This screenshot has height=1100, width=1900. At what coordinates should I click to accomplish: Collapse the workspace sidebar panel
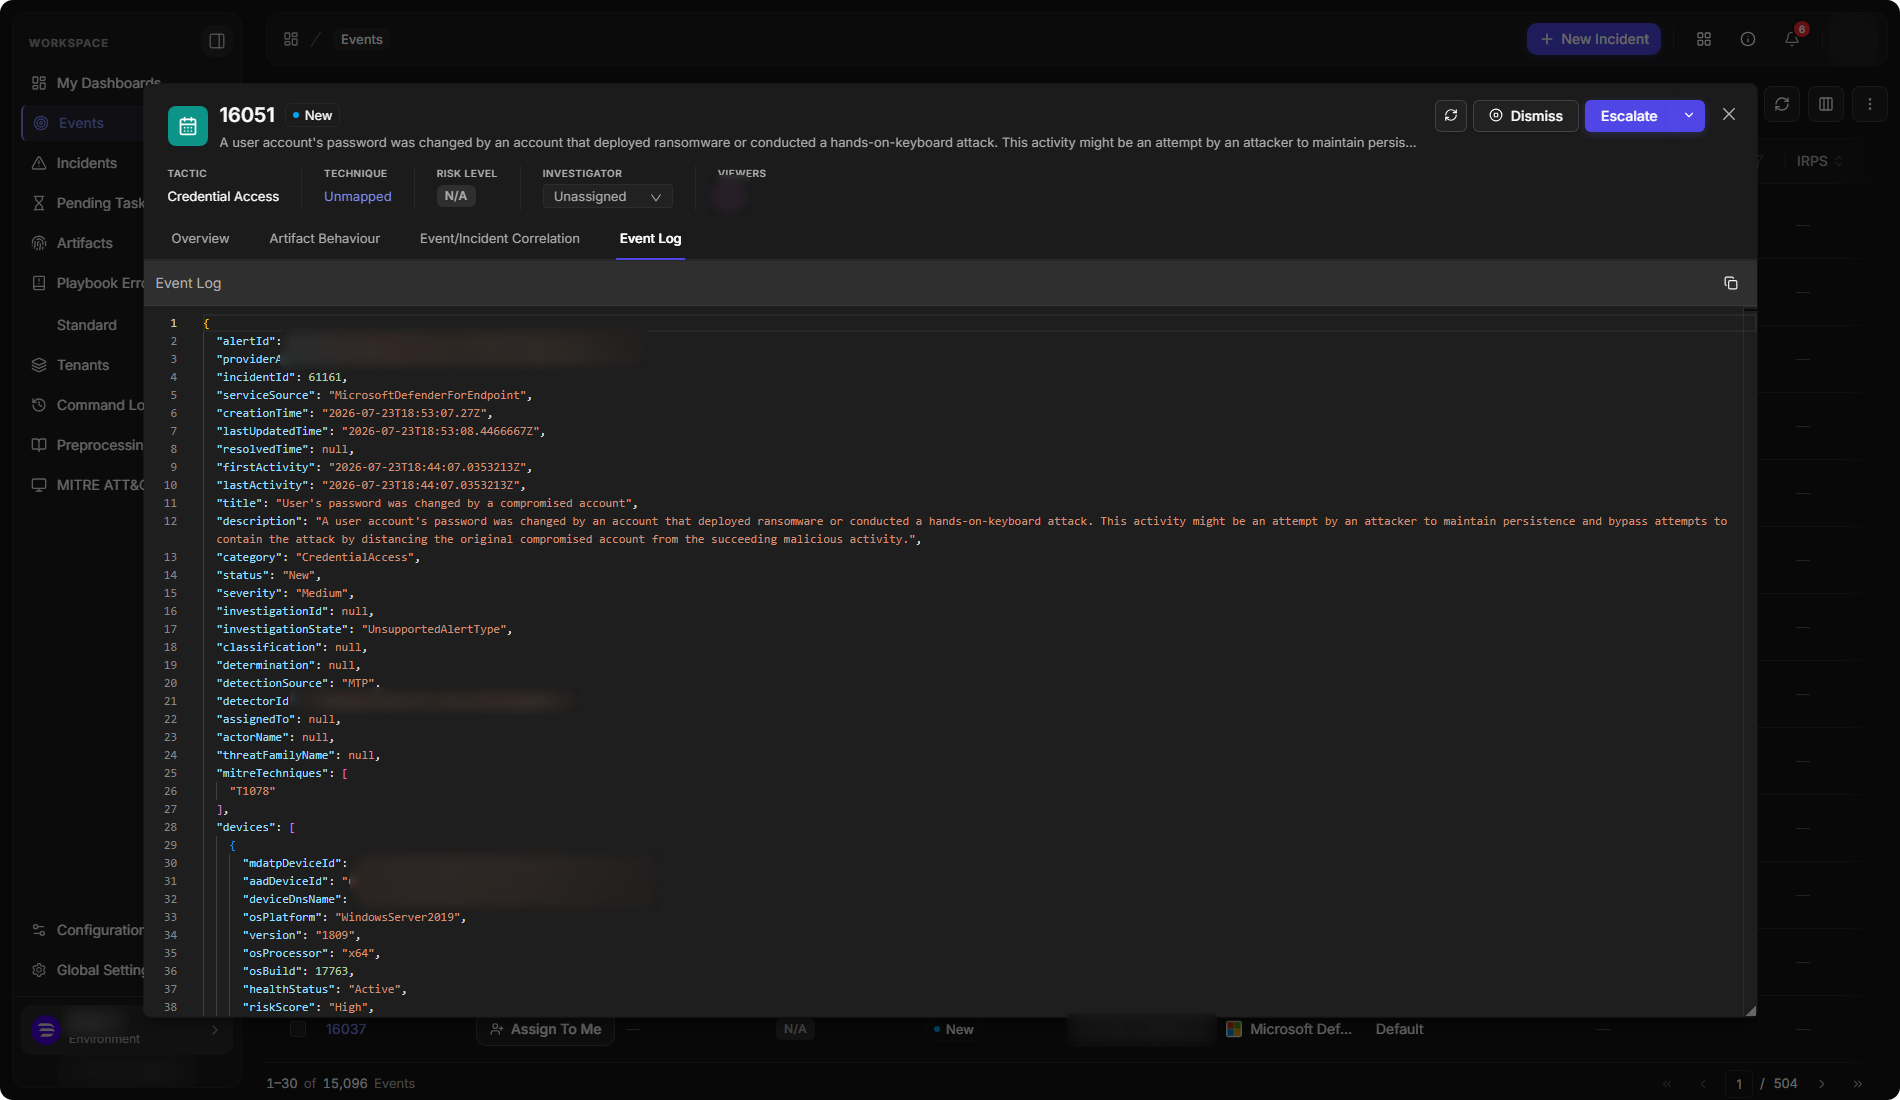(x=217, y=41)
